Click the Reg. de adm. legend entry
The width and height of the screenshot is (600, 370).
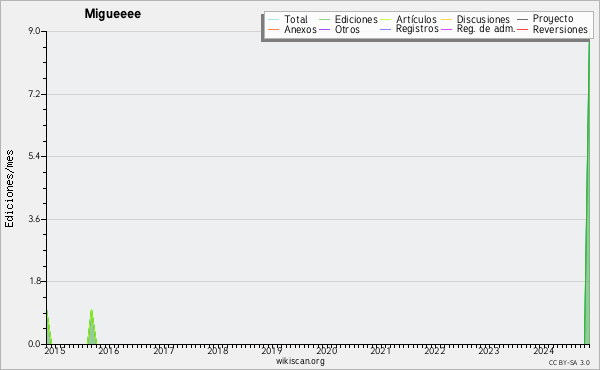tap(478, 29)
